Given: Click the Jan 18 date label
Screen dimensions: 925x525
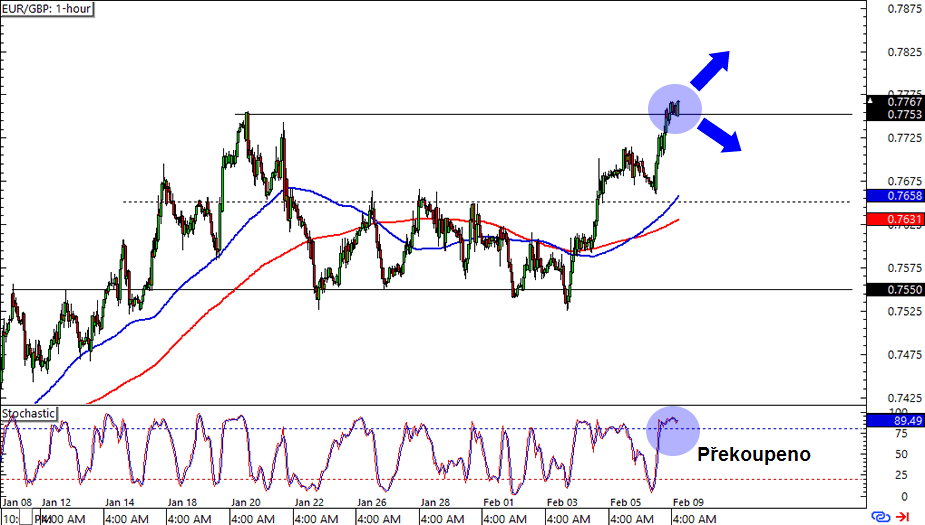Looking at the screenshot, I should 182,503.
